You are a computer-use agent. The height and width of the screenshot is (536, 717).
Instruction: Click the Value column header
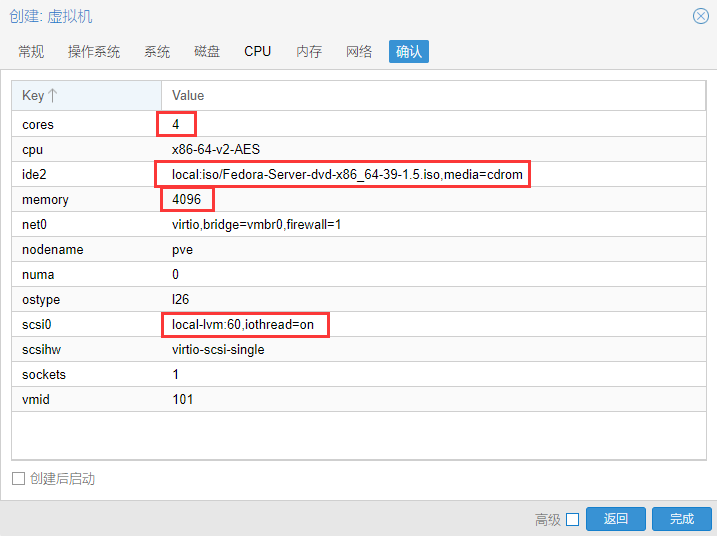point(188,96)
